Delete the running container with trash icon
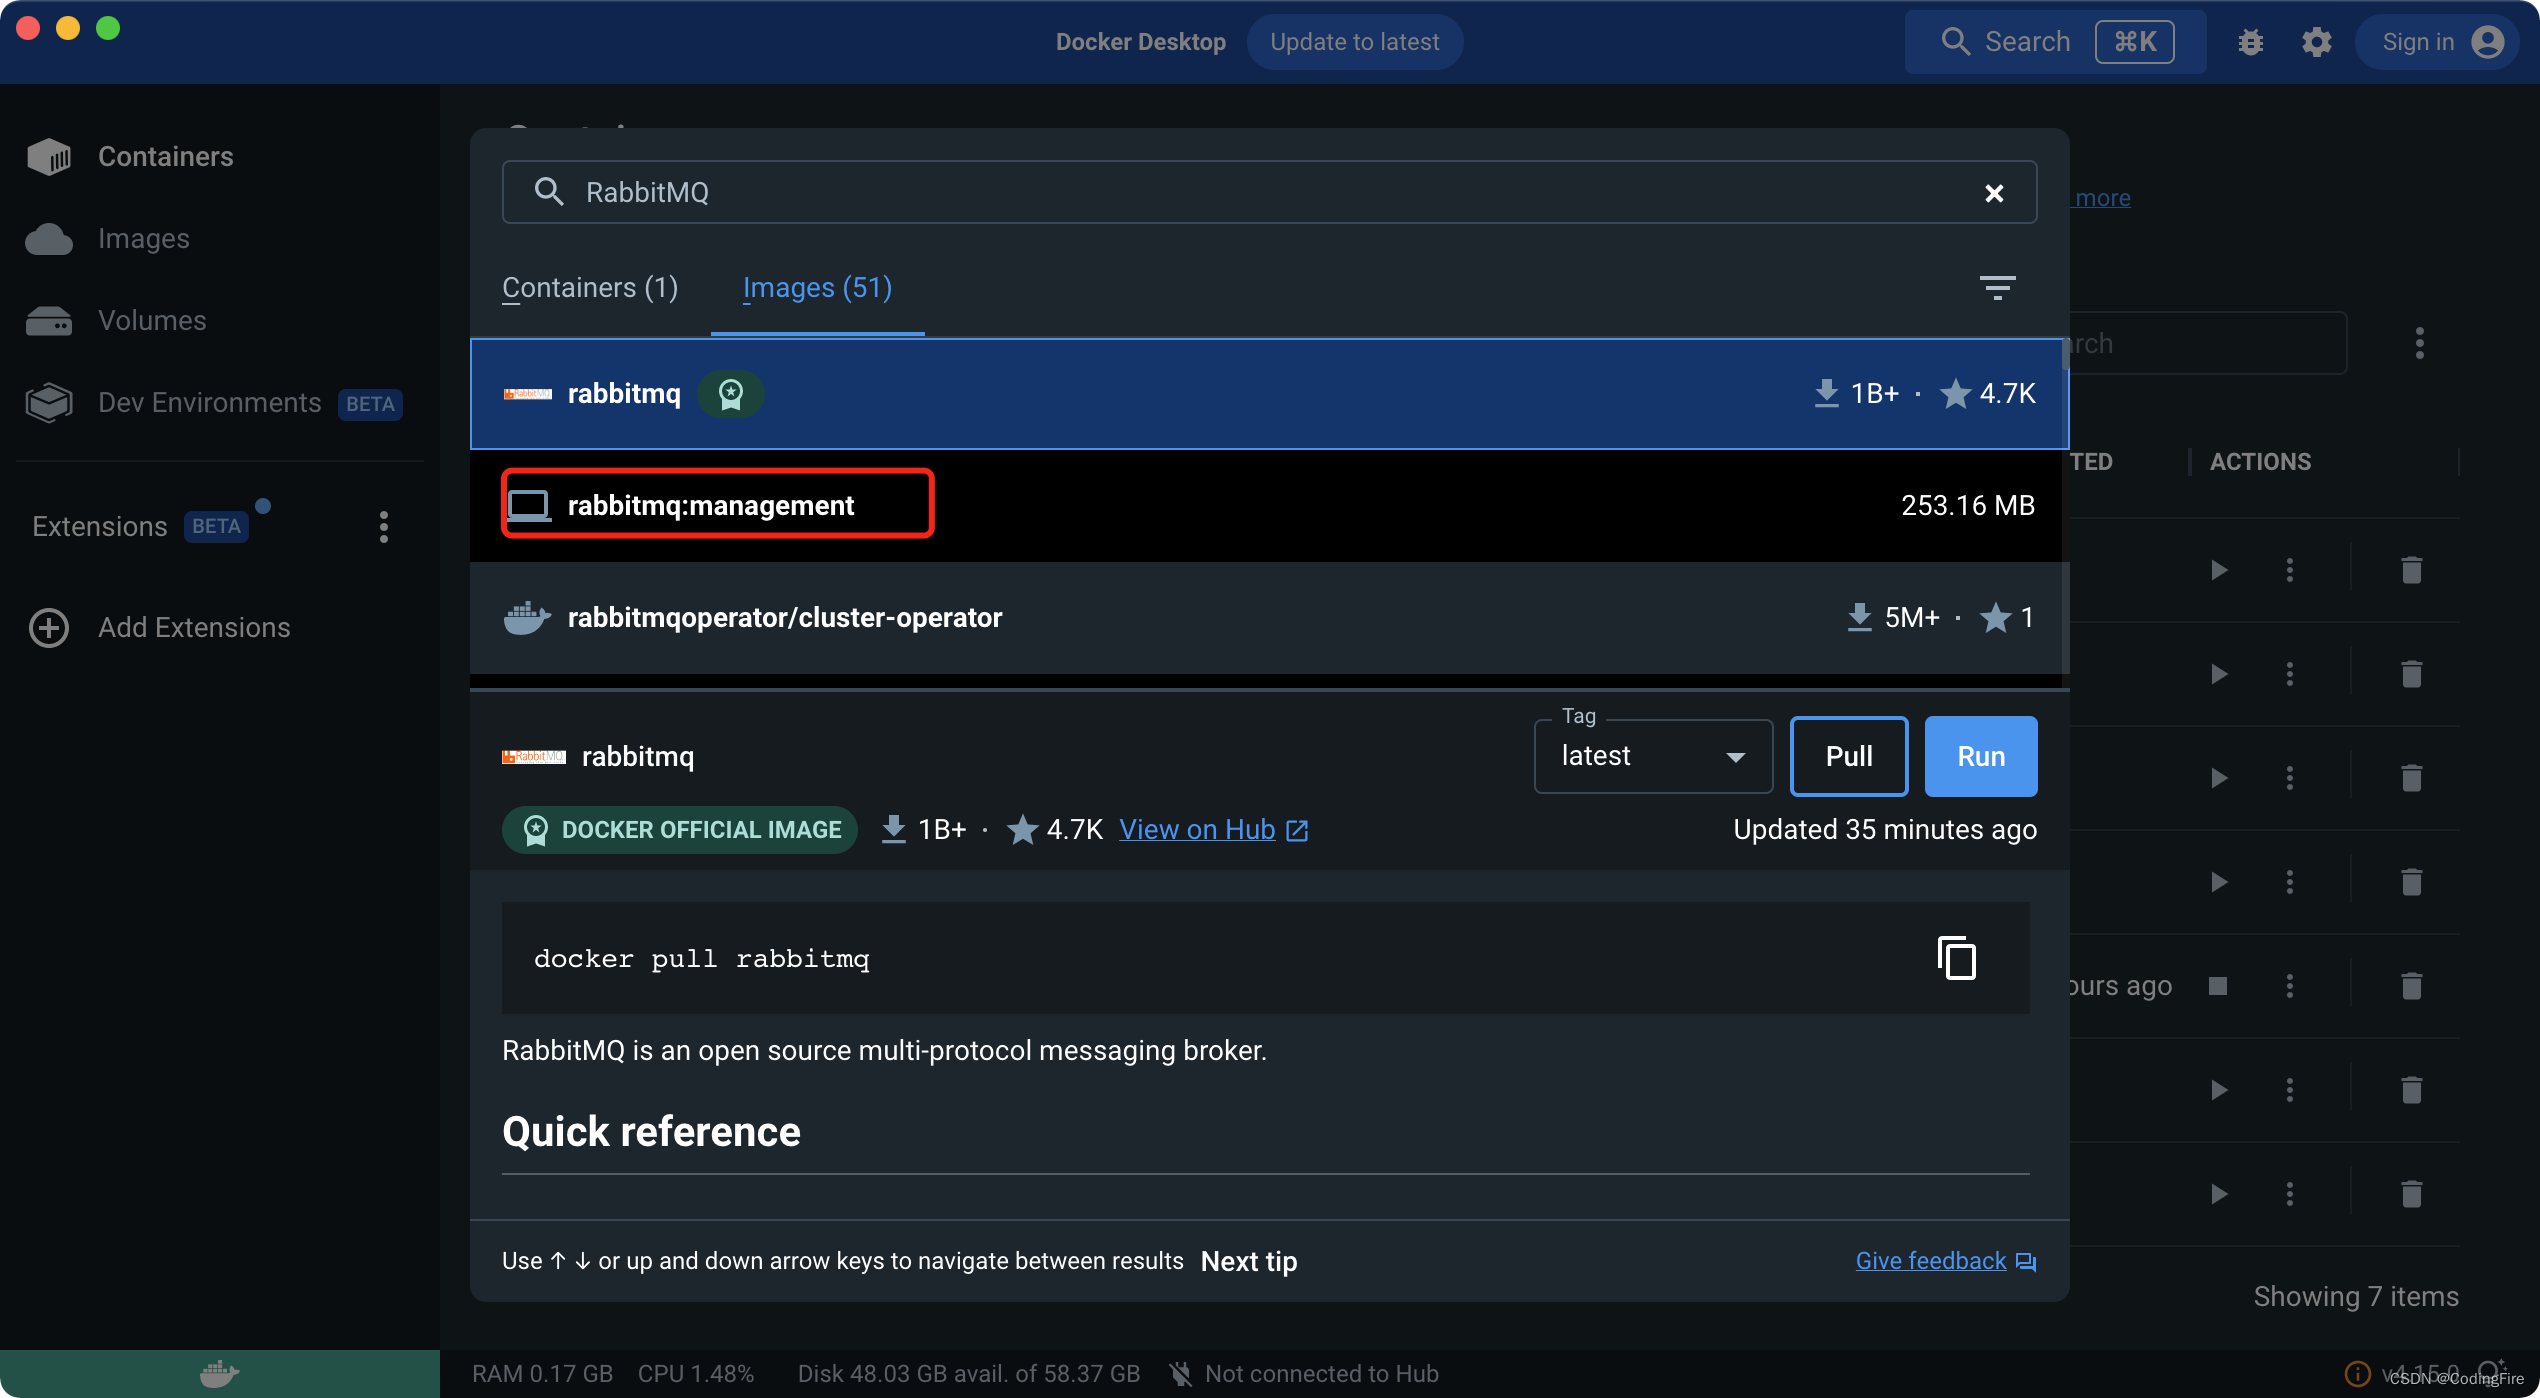This screenshot has height=1398, width=2540. point(2411,986)
